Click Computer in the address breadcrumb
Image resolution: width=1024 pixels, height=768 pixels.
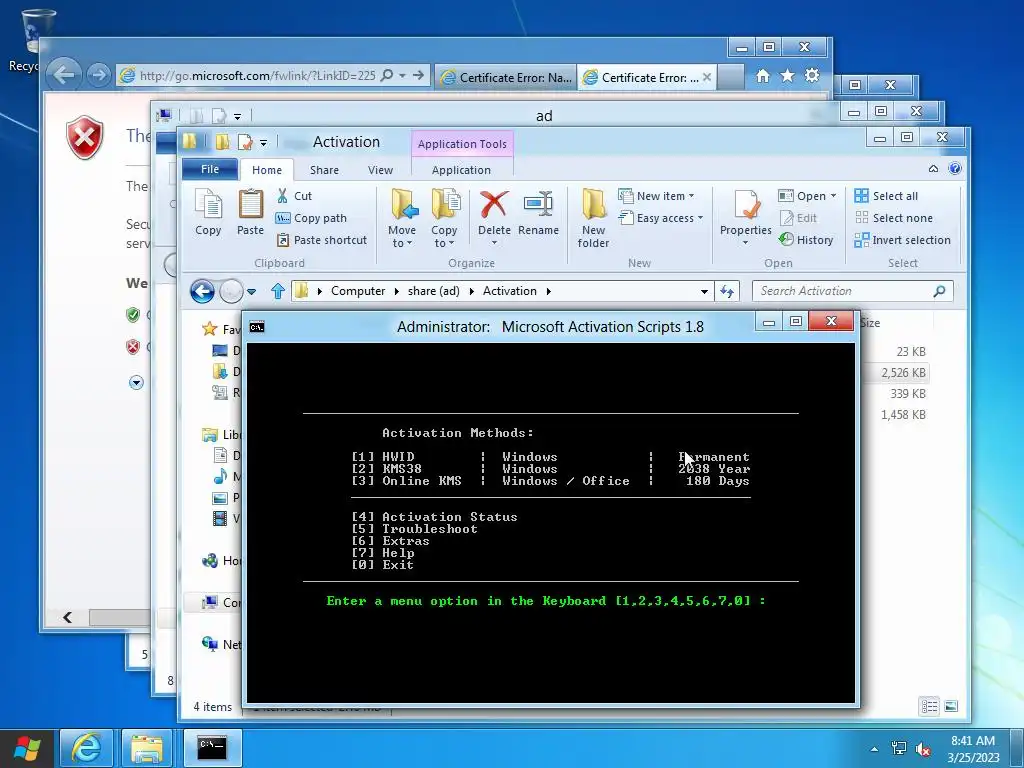tap(358, 291)
